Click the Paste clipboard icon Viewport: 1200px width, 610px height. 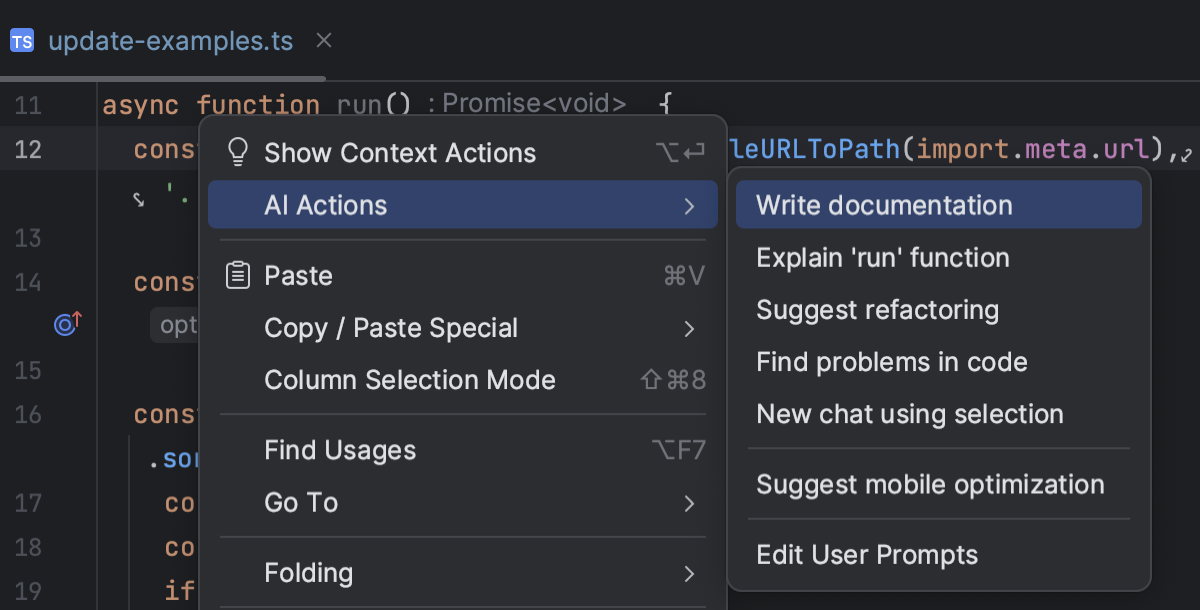tap(237, 275)
